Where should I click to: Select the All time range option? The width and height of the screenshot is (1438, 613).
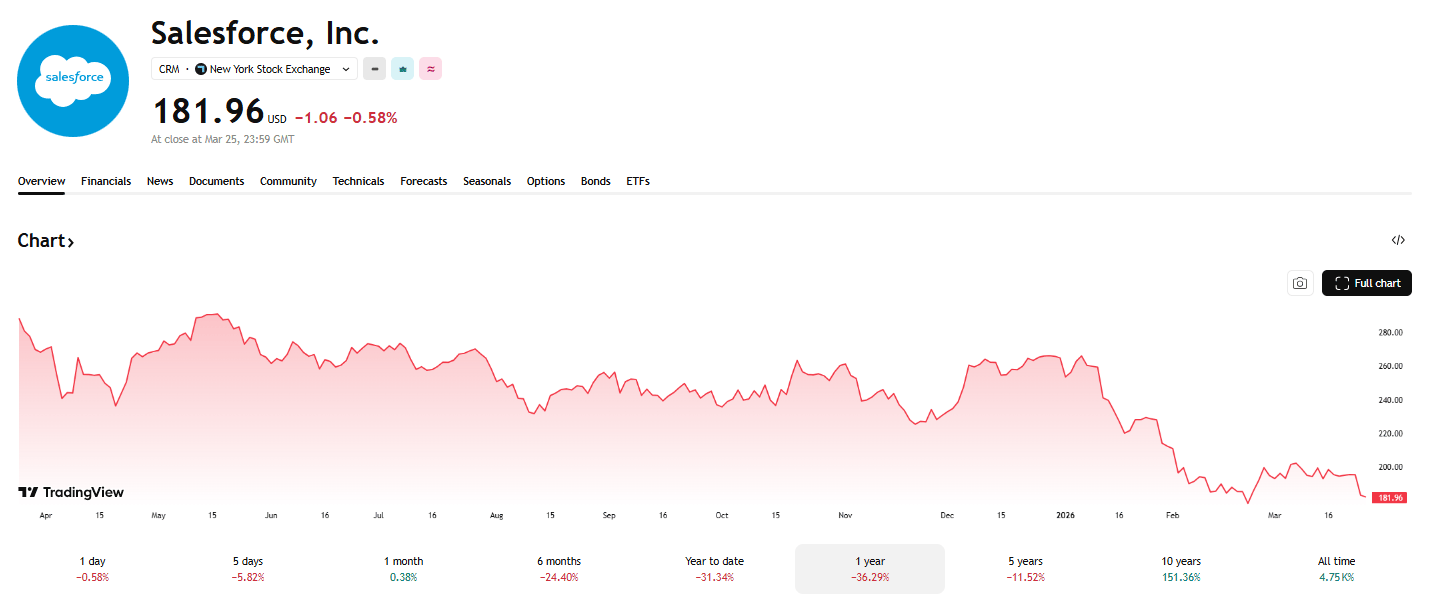click(1336, 568)
